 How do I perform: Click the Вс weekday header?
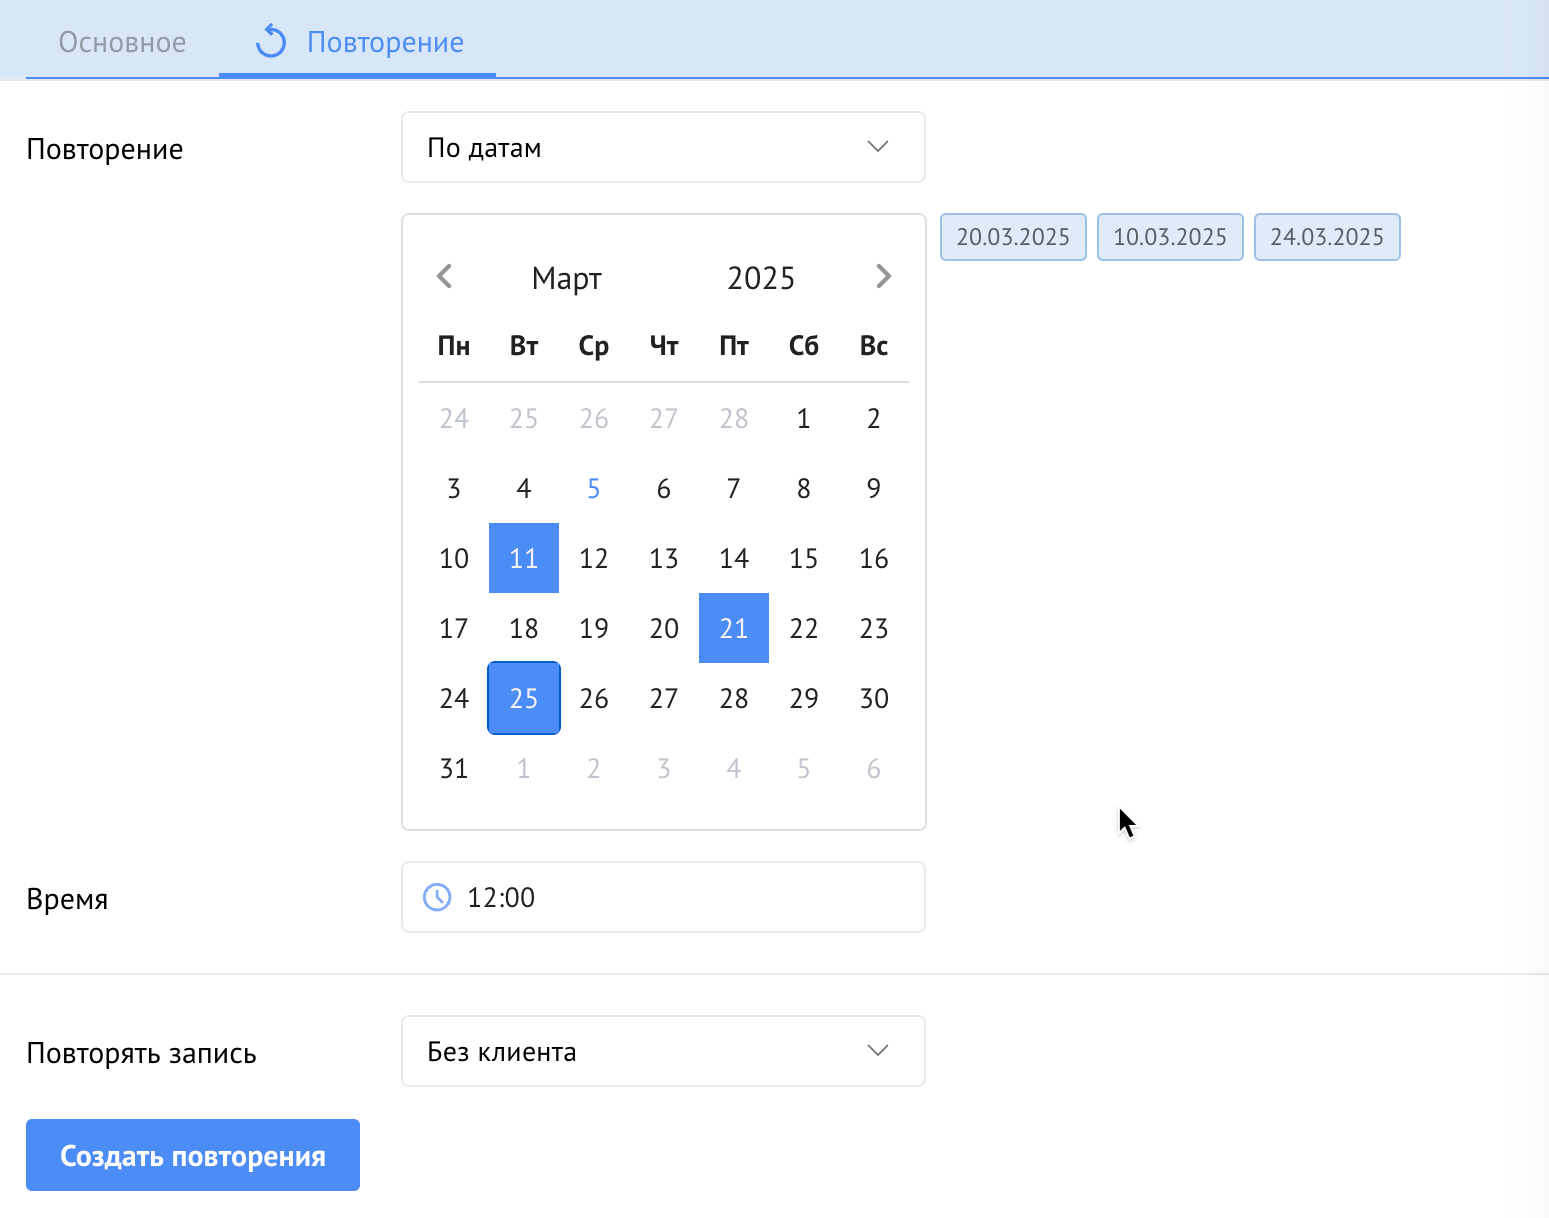pos(874,346)
